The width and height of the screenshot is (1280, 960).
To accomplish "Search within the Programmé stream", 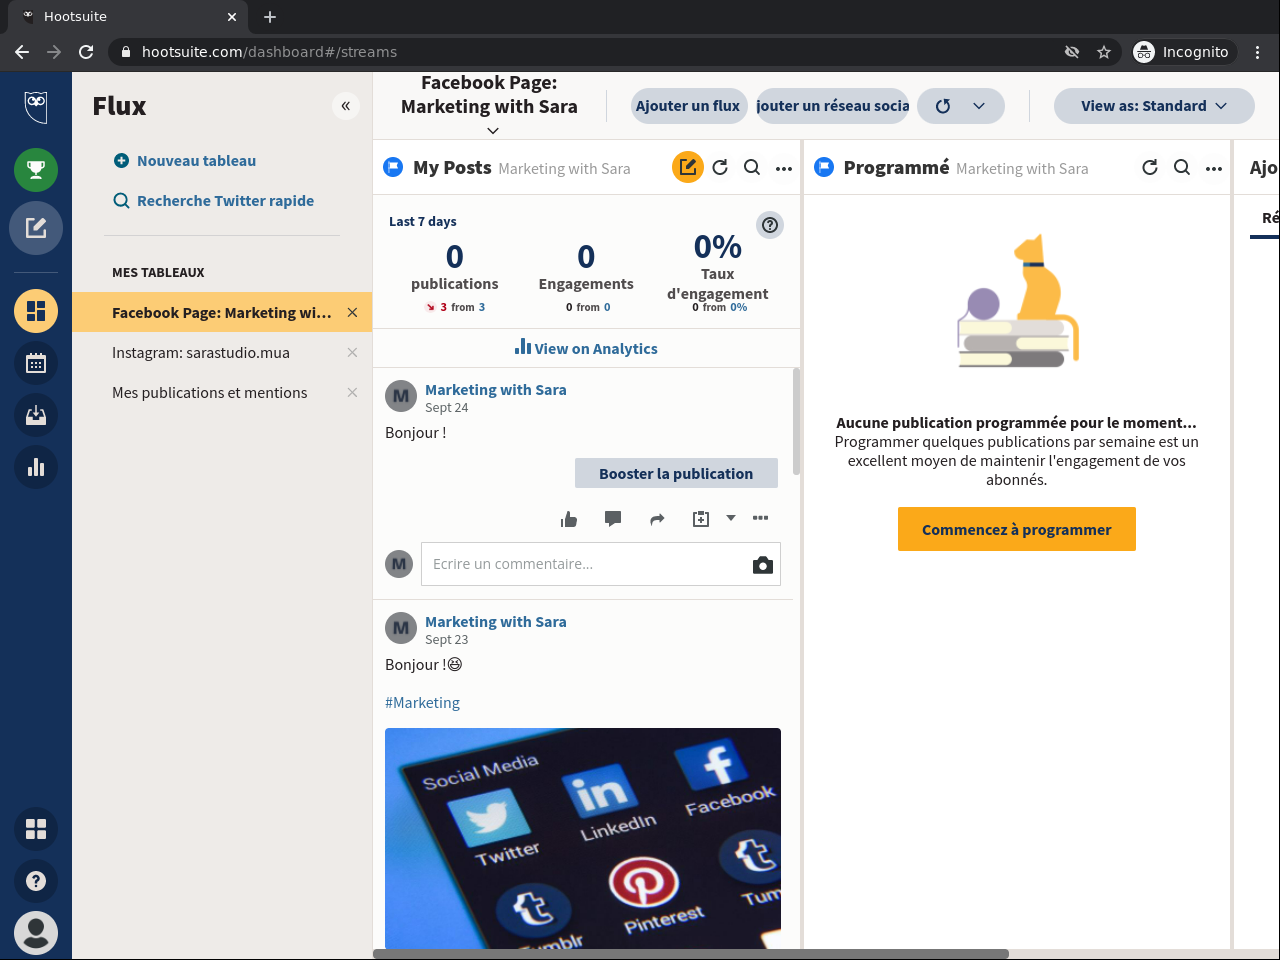I will tap(1182, 168).
